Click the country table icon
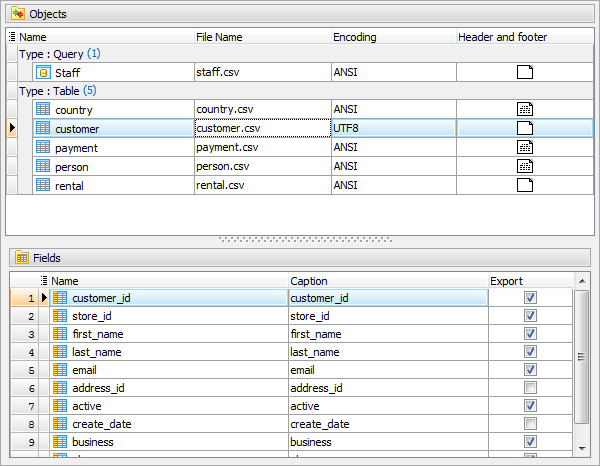600x466 pixels. pyautogui.click(x=43, y=109)
